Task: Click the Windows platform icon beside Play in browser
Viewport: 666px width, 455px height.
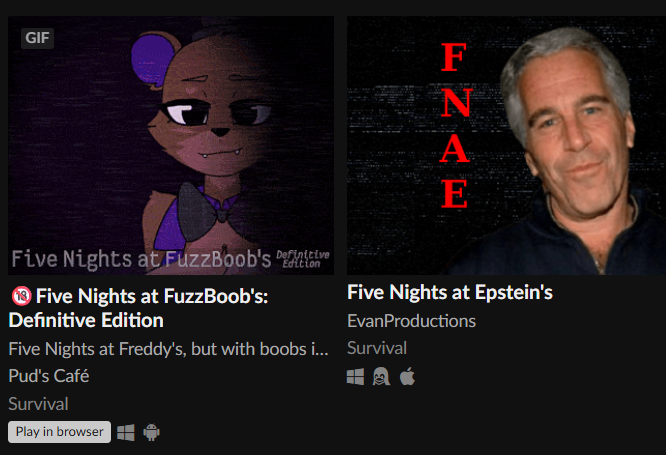Action: 126,432
